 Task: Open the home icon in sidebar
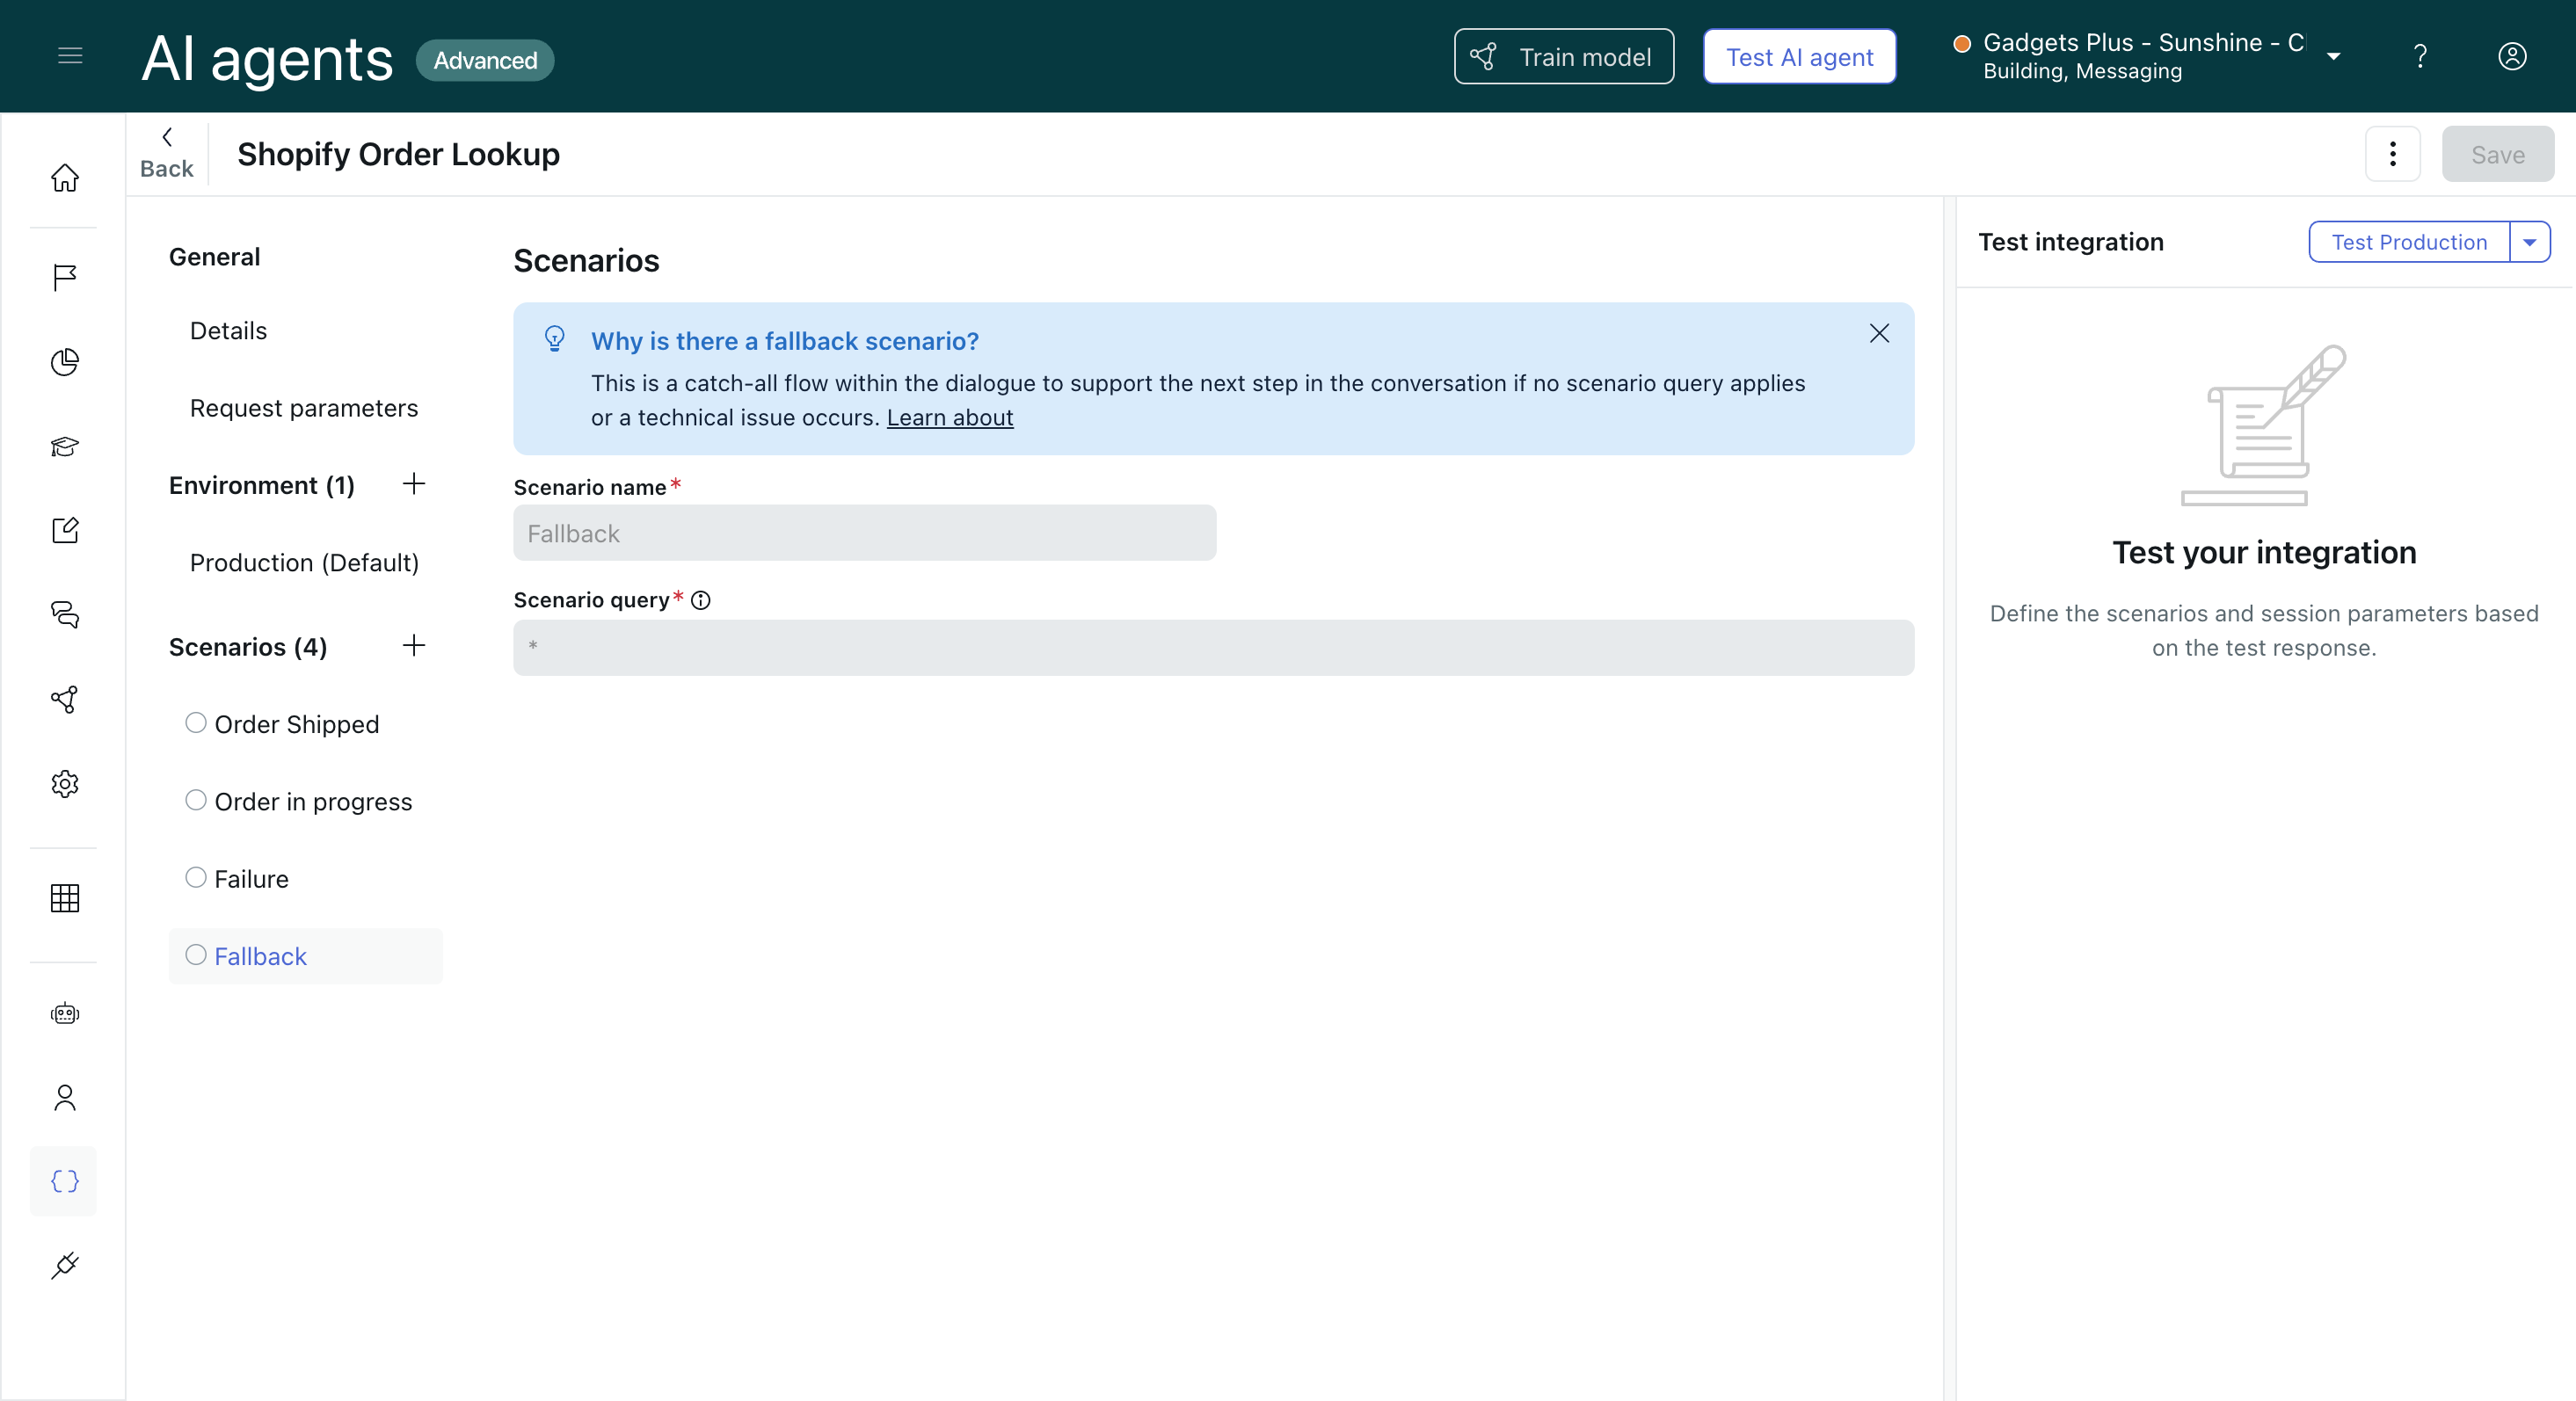pos(65,178)
